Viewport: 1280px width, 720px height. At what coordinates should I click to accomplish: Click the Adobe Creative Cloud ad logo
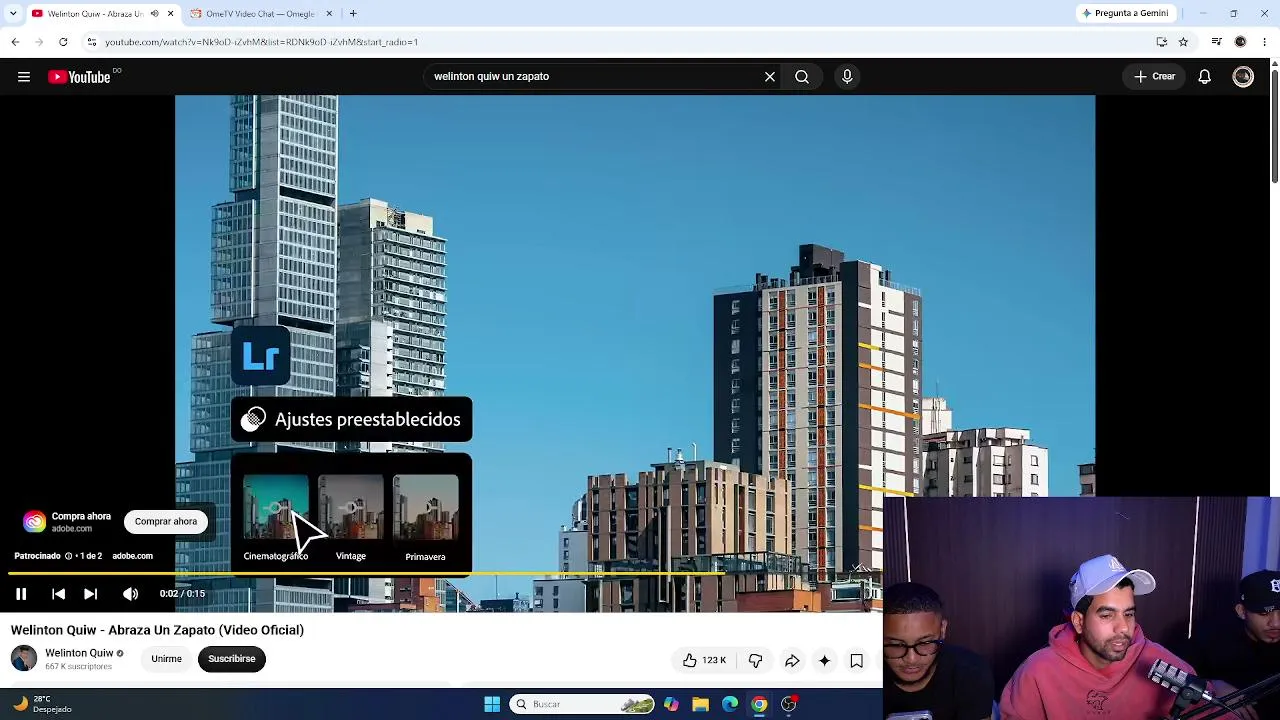(x=35, y=521)
